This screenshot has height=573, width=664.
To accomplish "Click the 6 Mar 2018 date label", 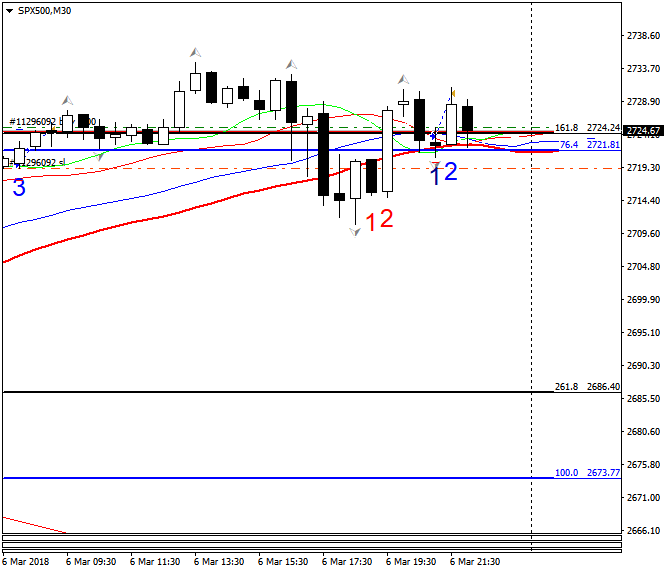I will pos(25,562).
